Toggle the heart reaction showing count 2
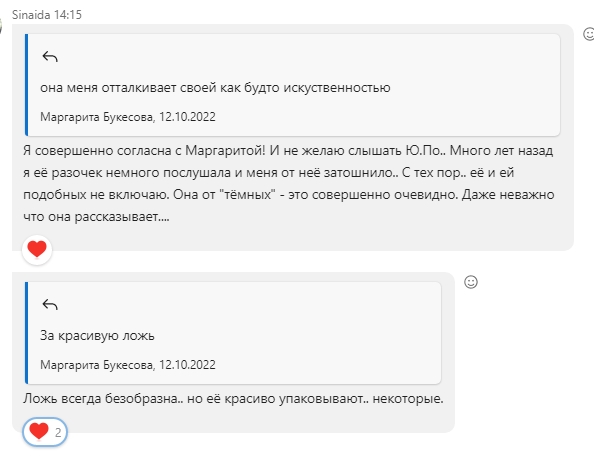 [x=45, y=432]
